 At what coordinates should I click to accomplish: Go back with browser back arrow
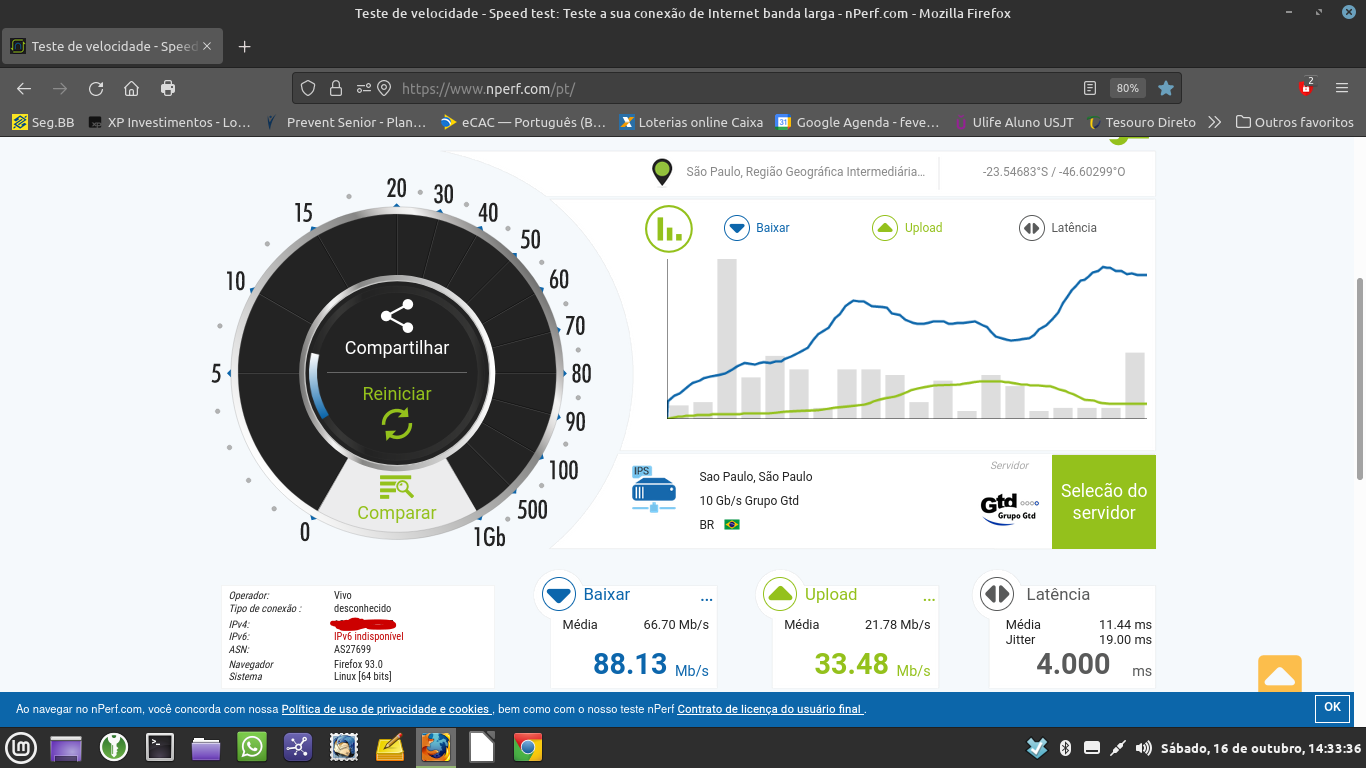24,88
